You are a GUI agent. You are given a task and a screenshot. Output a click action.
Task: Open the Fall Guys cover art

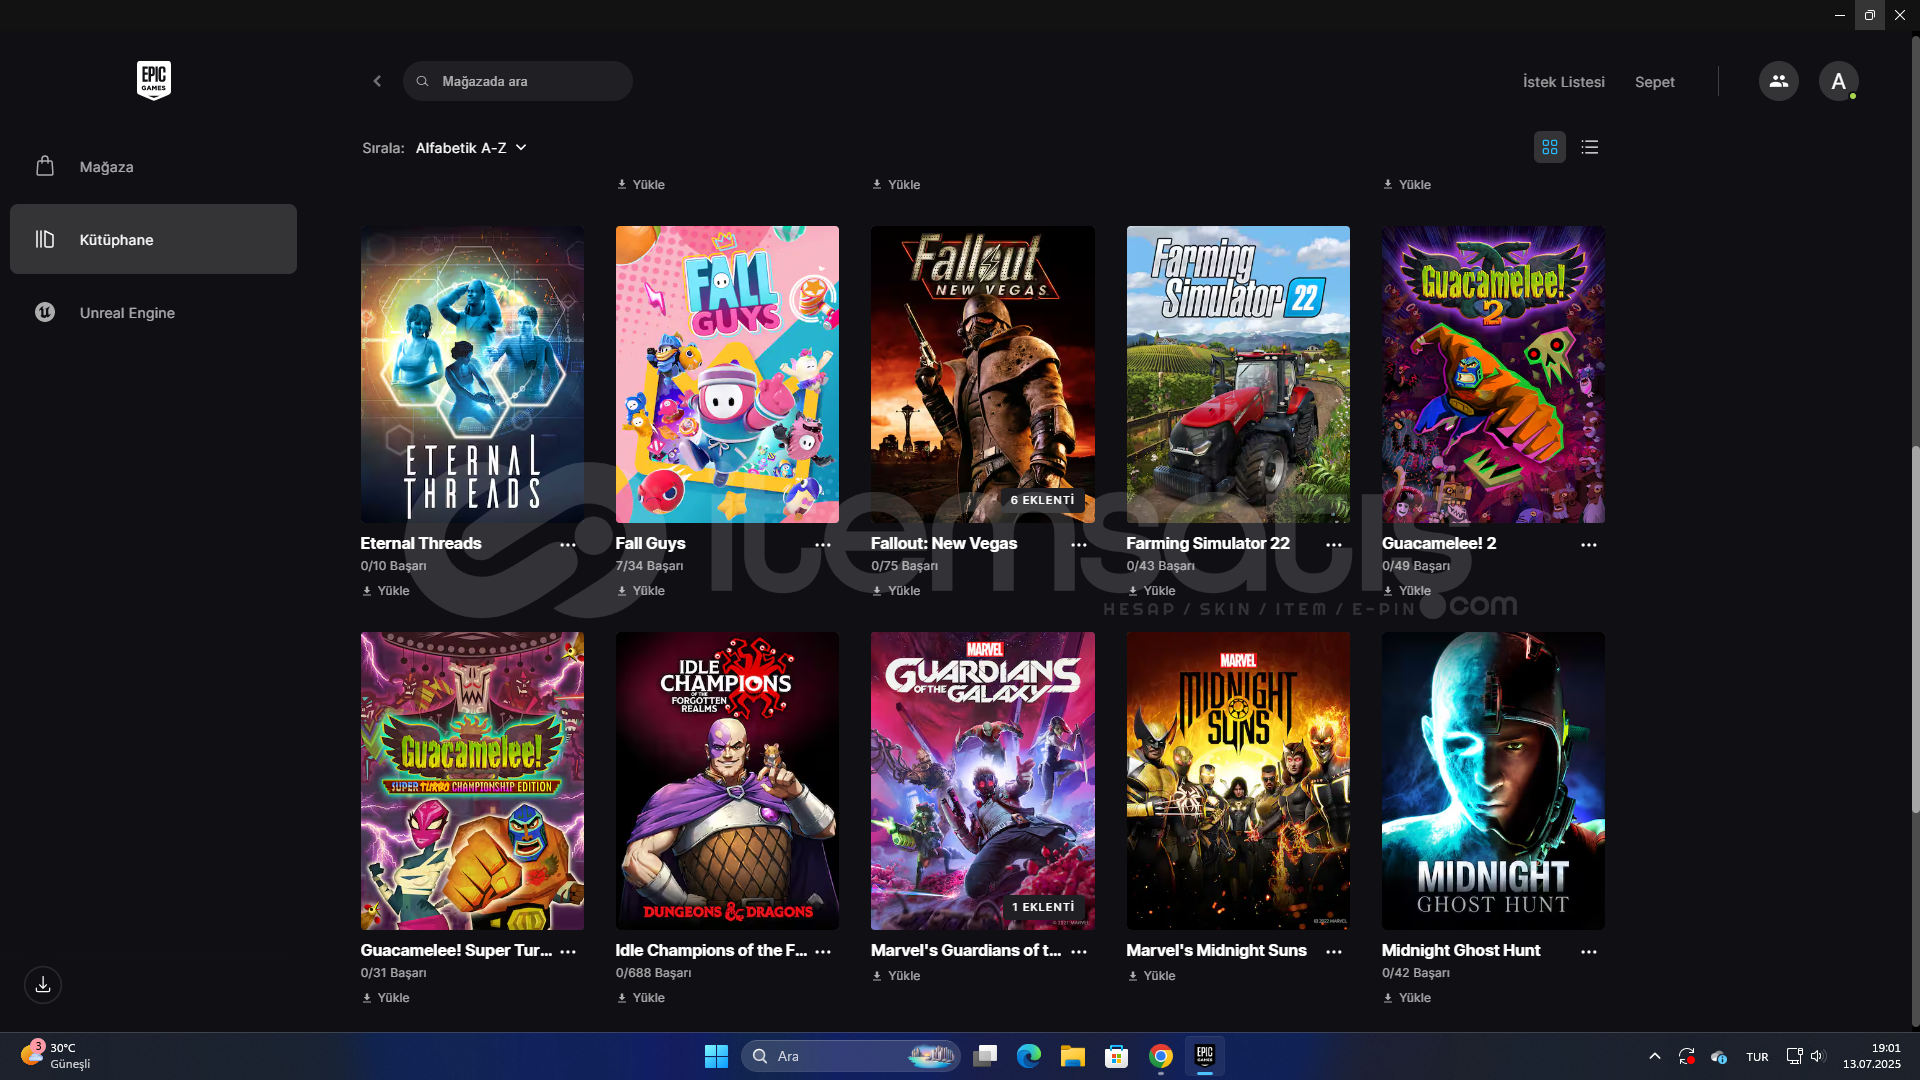pos(727,374)
